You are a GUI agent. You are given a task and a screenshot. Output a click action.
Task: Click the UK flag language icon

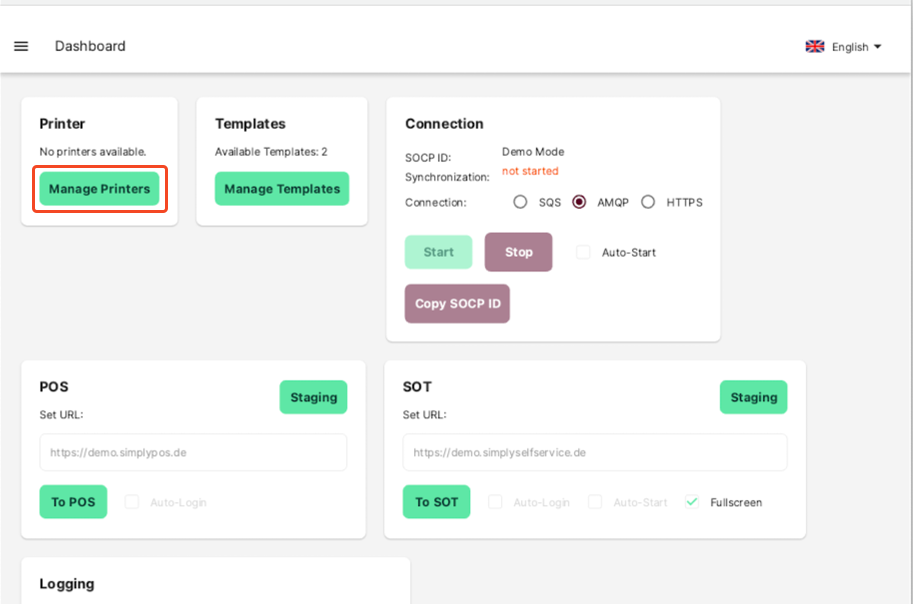pyautogui.click(x=815, y=46)
